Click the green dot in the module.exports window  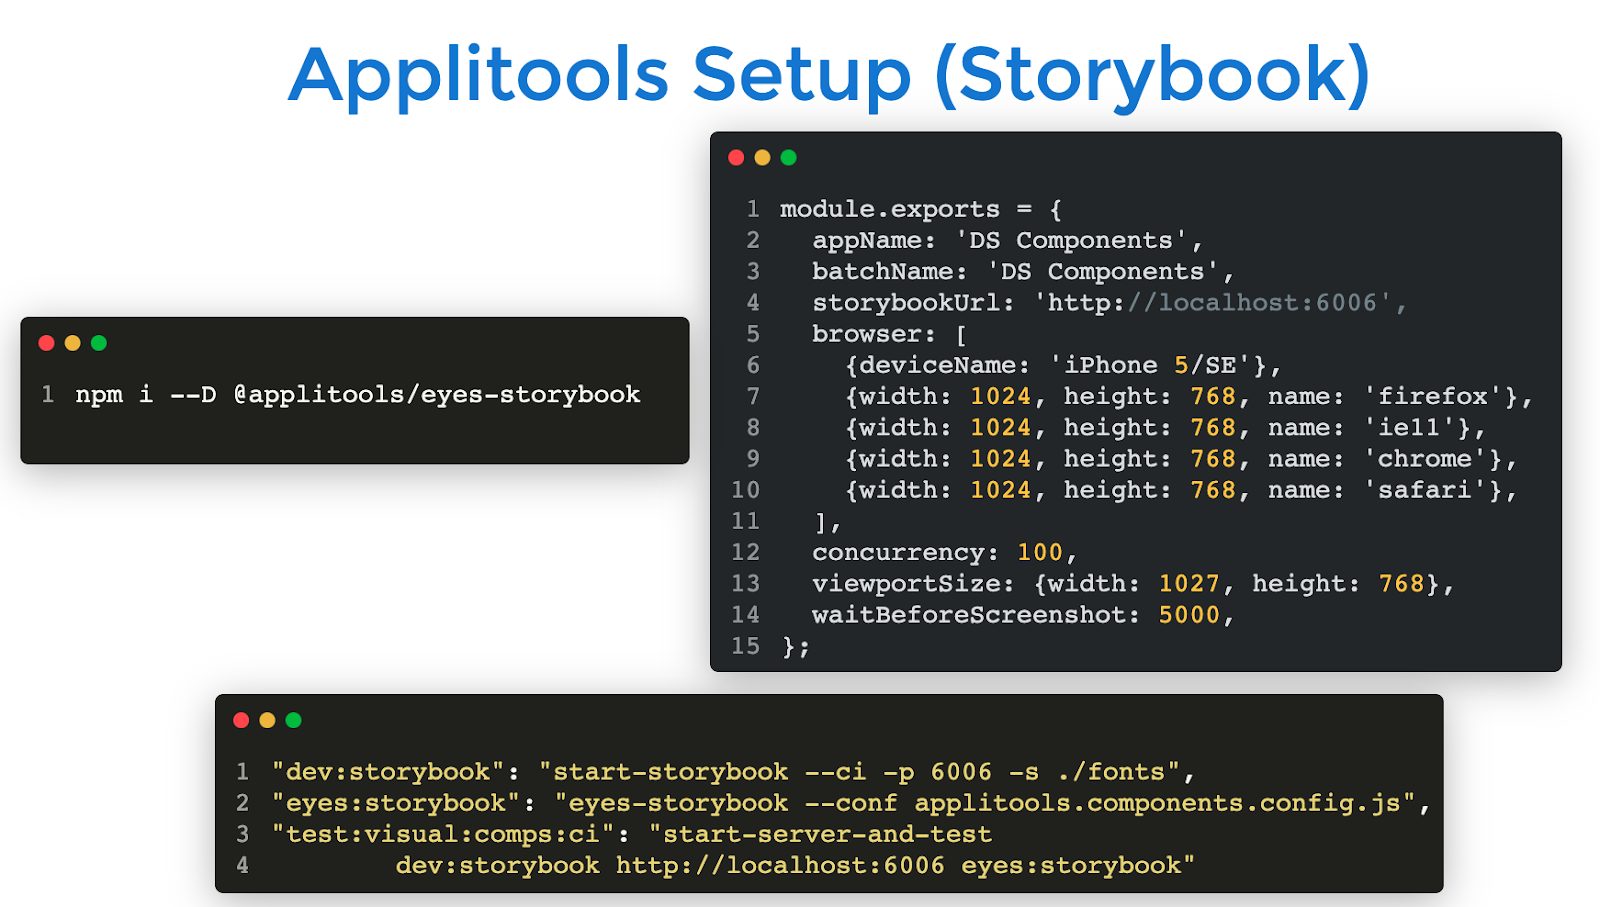click(788, 157)
